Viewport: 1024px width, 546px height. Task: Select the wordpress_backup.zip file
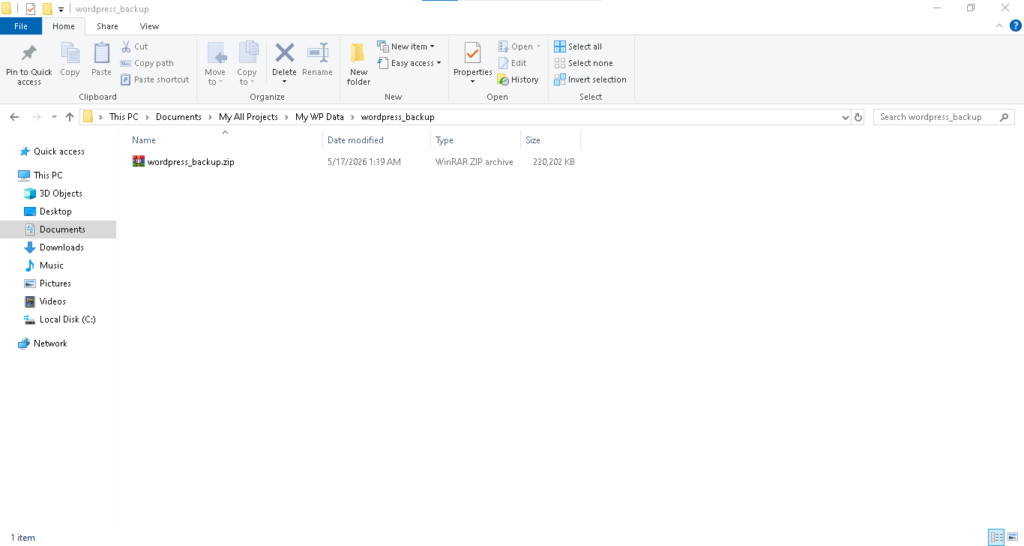tap(183, 162)
